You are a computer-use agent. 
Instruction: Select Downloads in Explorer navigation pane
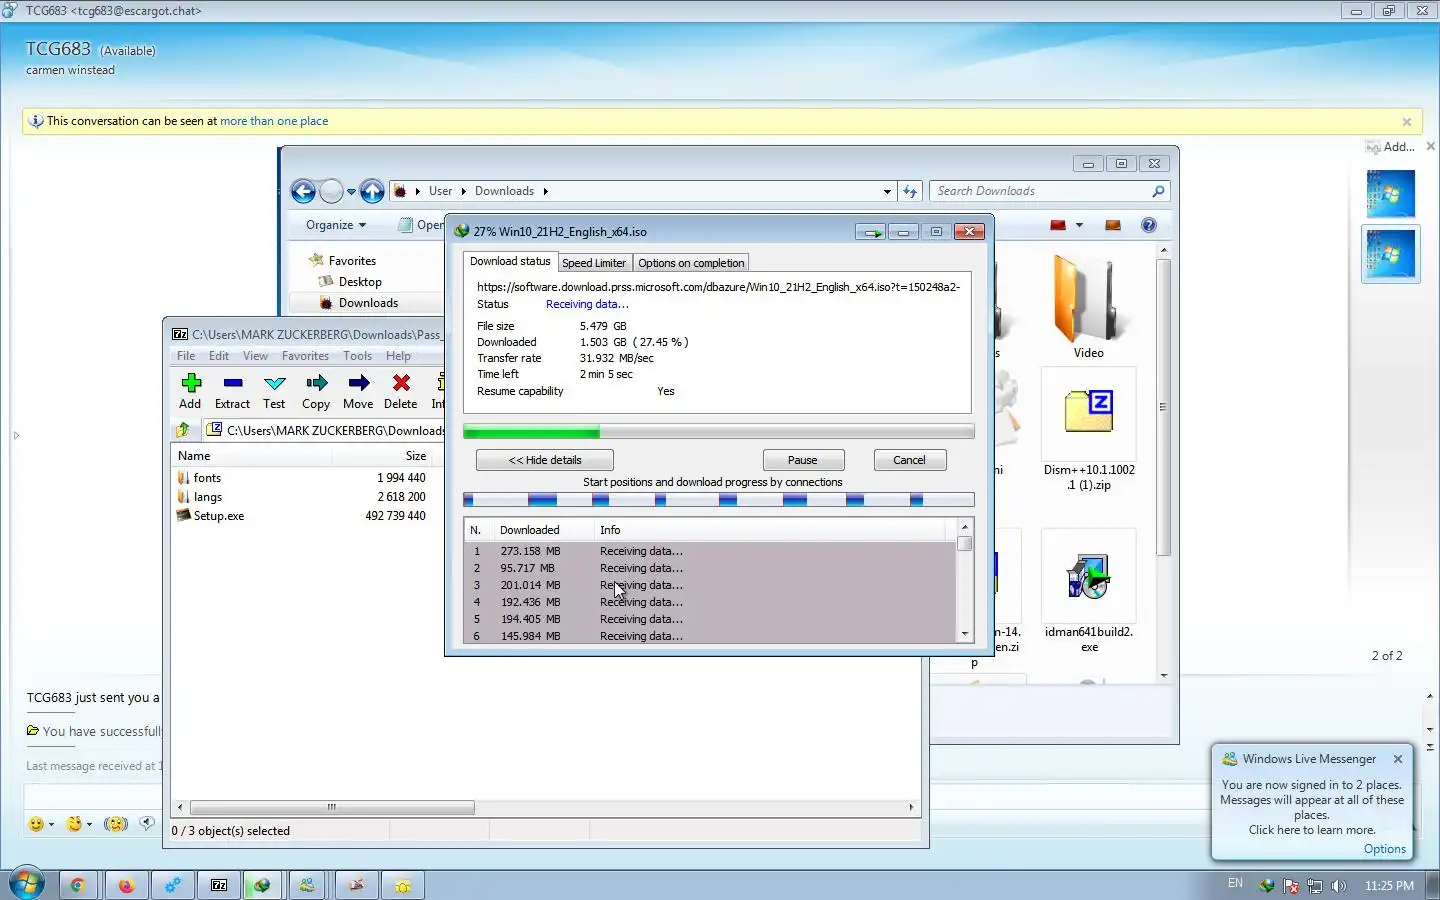pyautogui.click(x=368, y=303)
